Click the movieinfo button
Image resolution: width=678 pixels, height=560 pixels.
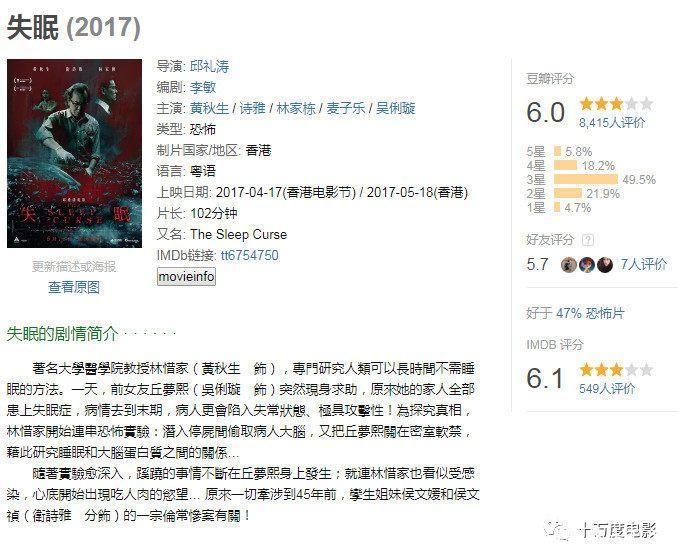(186, 276)
